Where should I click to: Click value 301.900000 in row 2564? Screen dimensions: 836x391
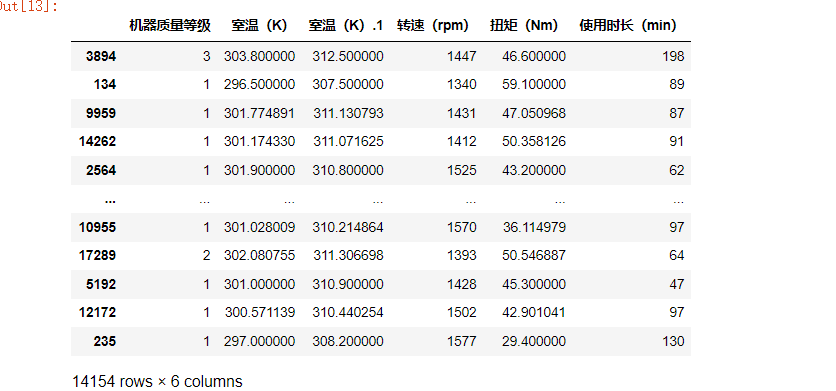(260, 171)
